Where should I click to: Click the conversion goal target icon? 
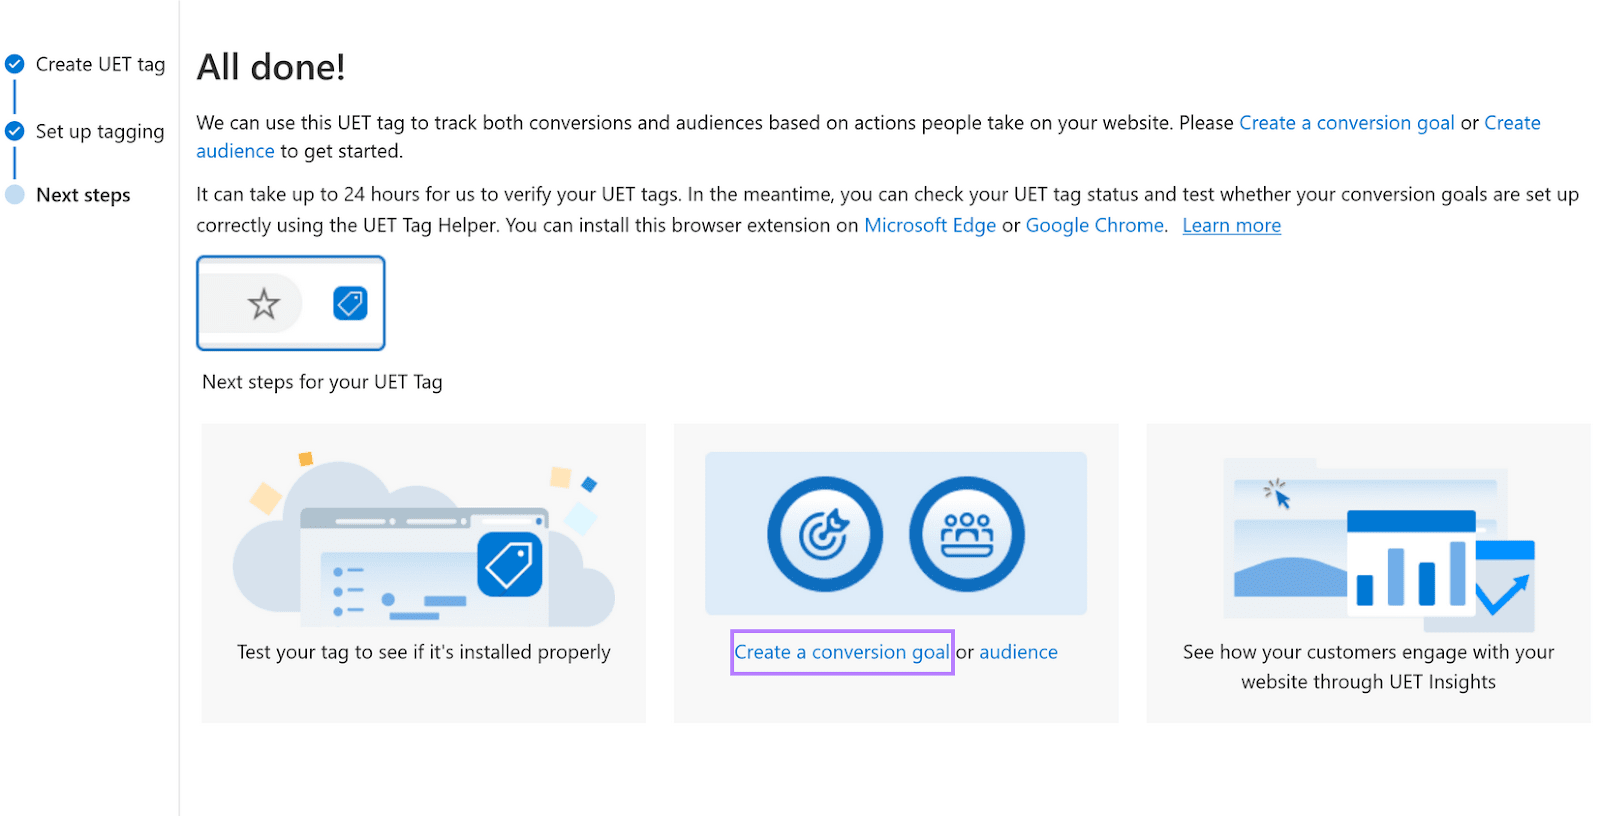click(x=825, y=534)
